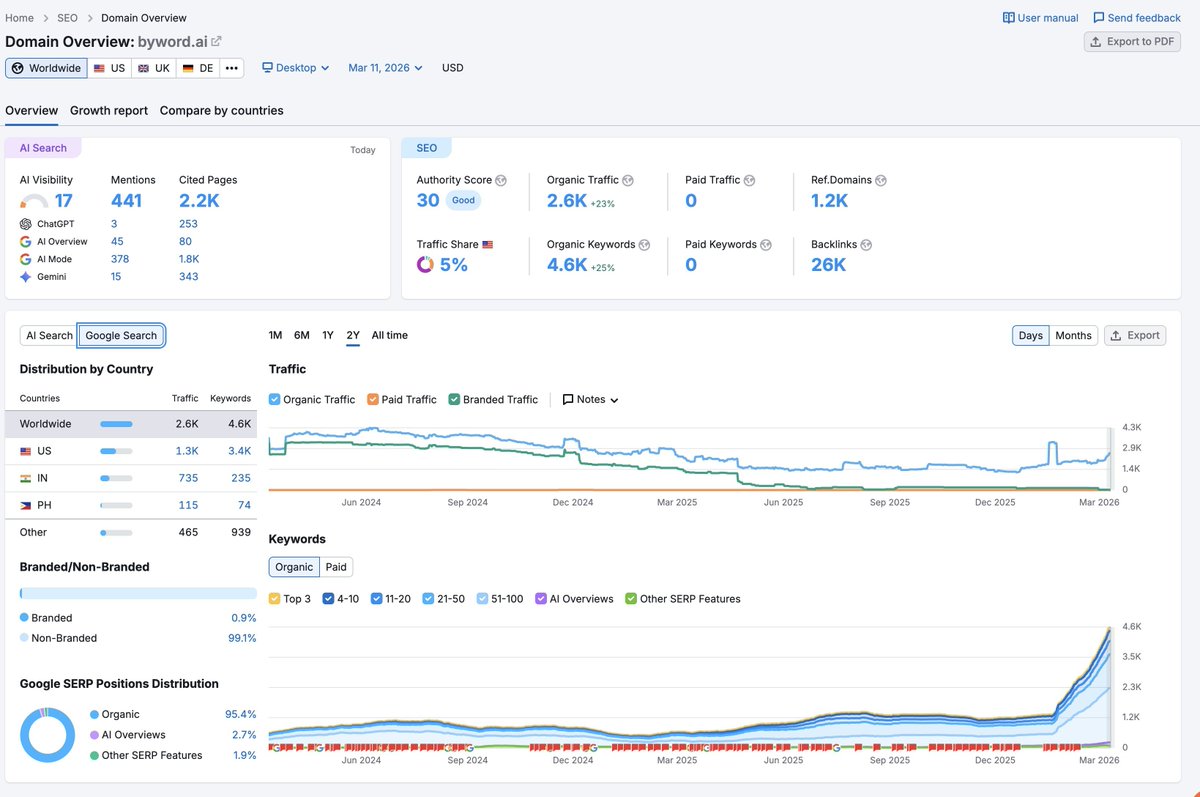
Task: Click Export to PDF button
Action: pyautogui.click(x=1132, y=42)
